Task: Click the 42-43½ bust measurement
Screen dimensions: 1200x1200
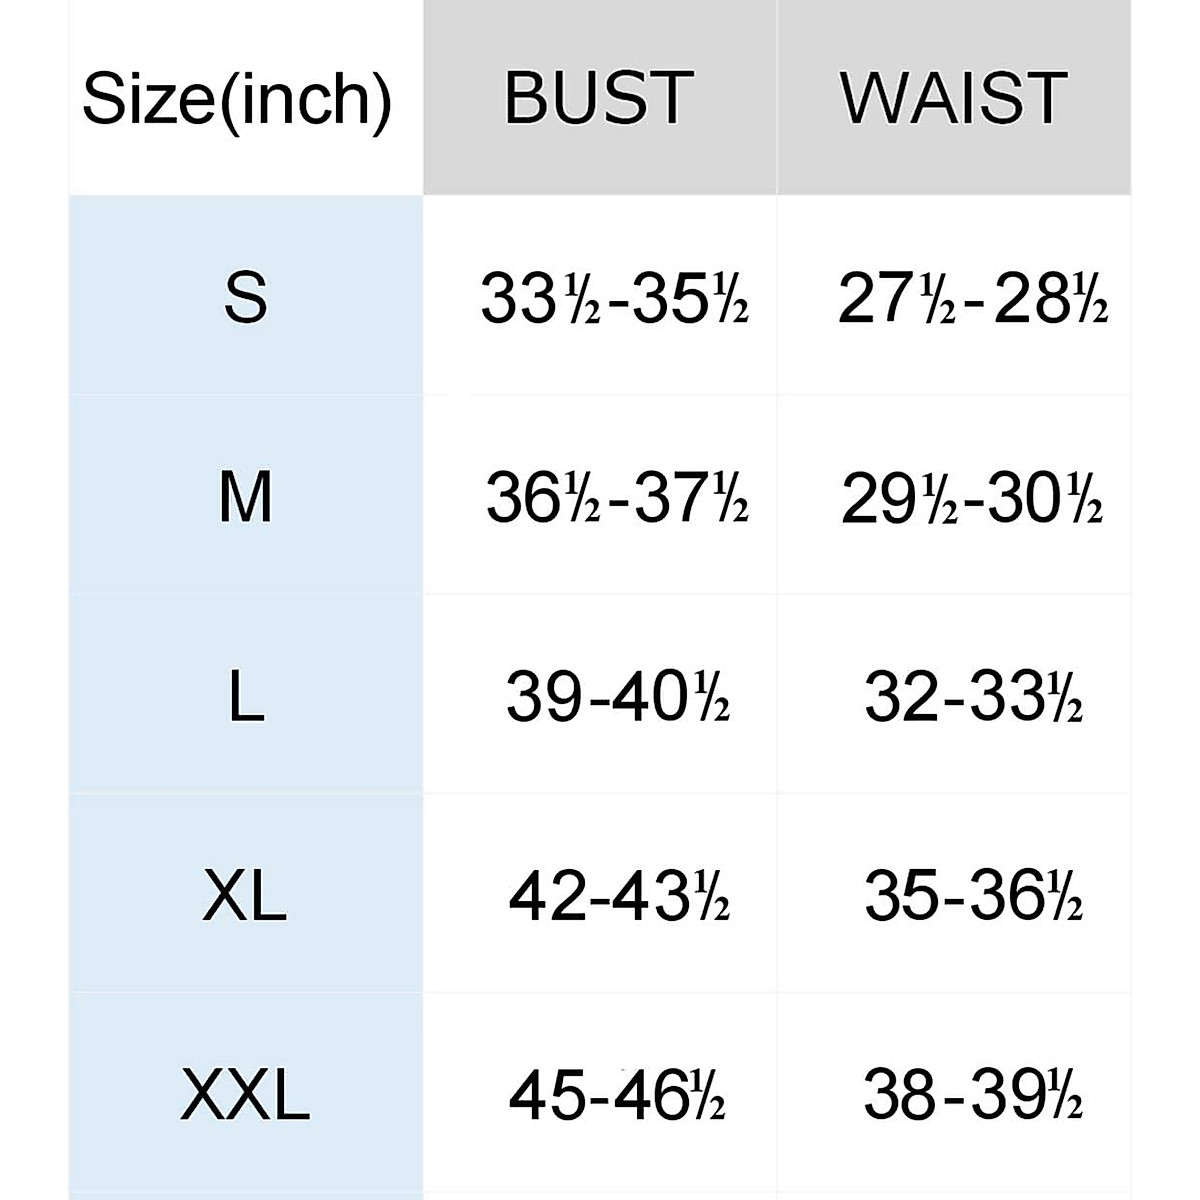Action: click(618, 896)
